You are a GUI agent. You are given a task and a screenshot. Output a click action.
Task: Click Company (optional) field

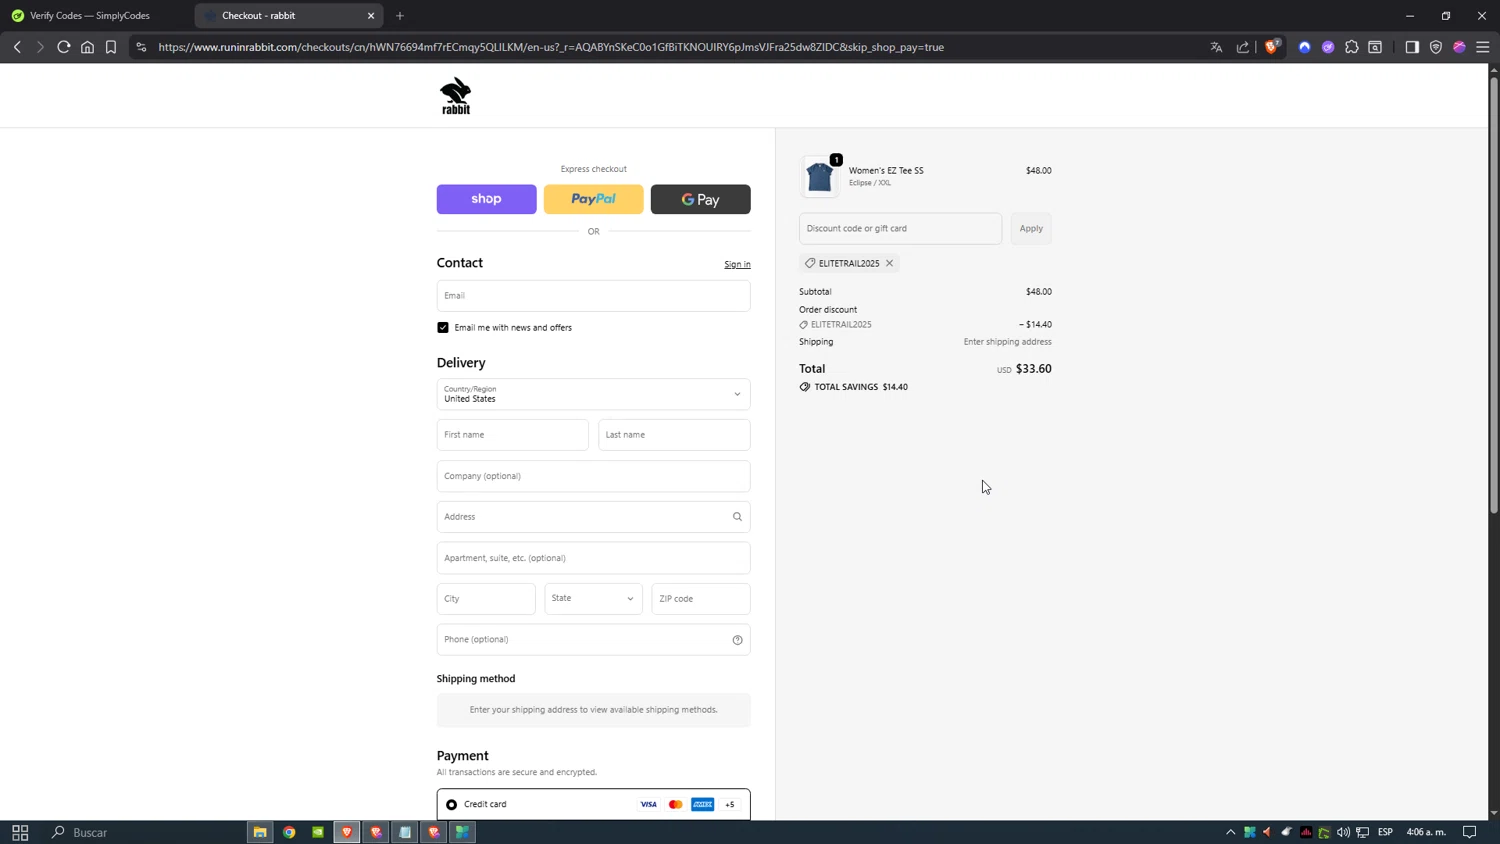click(x=593, y=476)
